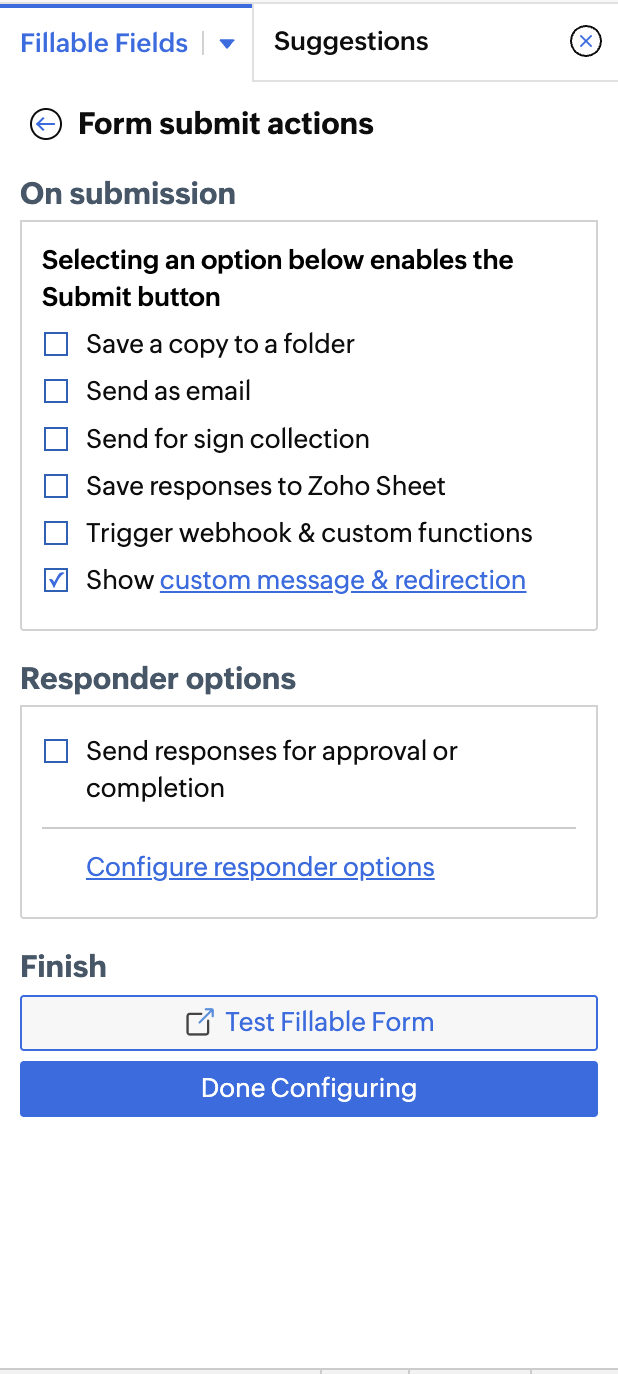Switch to the Suggestions tab
The height and width of the screenshot is (1374, 618).
(351, 42)
